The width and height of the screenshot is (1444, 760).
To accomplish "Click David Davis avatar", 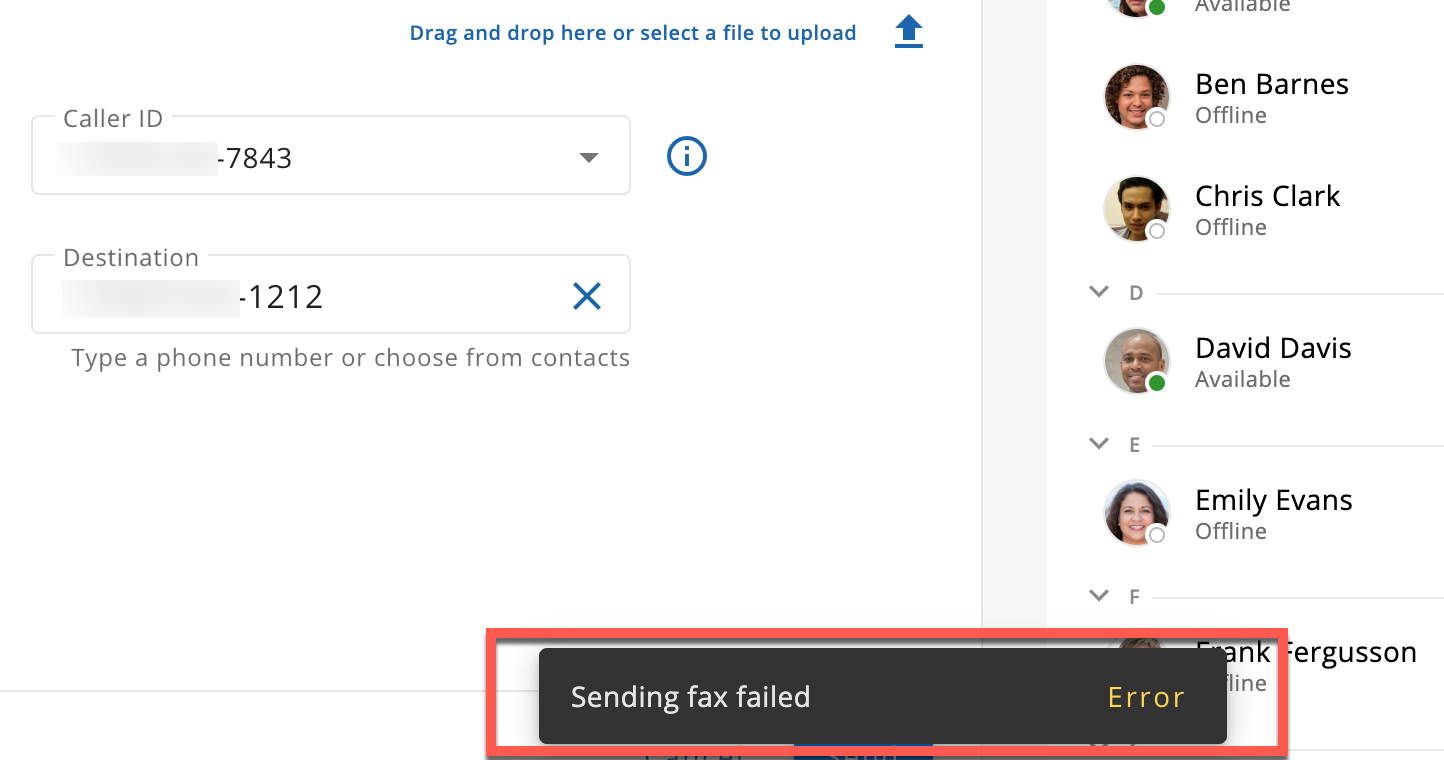I will 1137,361.
